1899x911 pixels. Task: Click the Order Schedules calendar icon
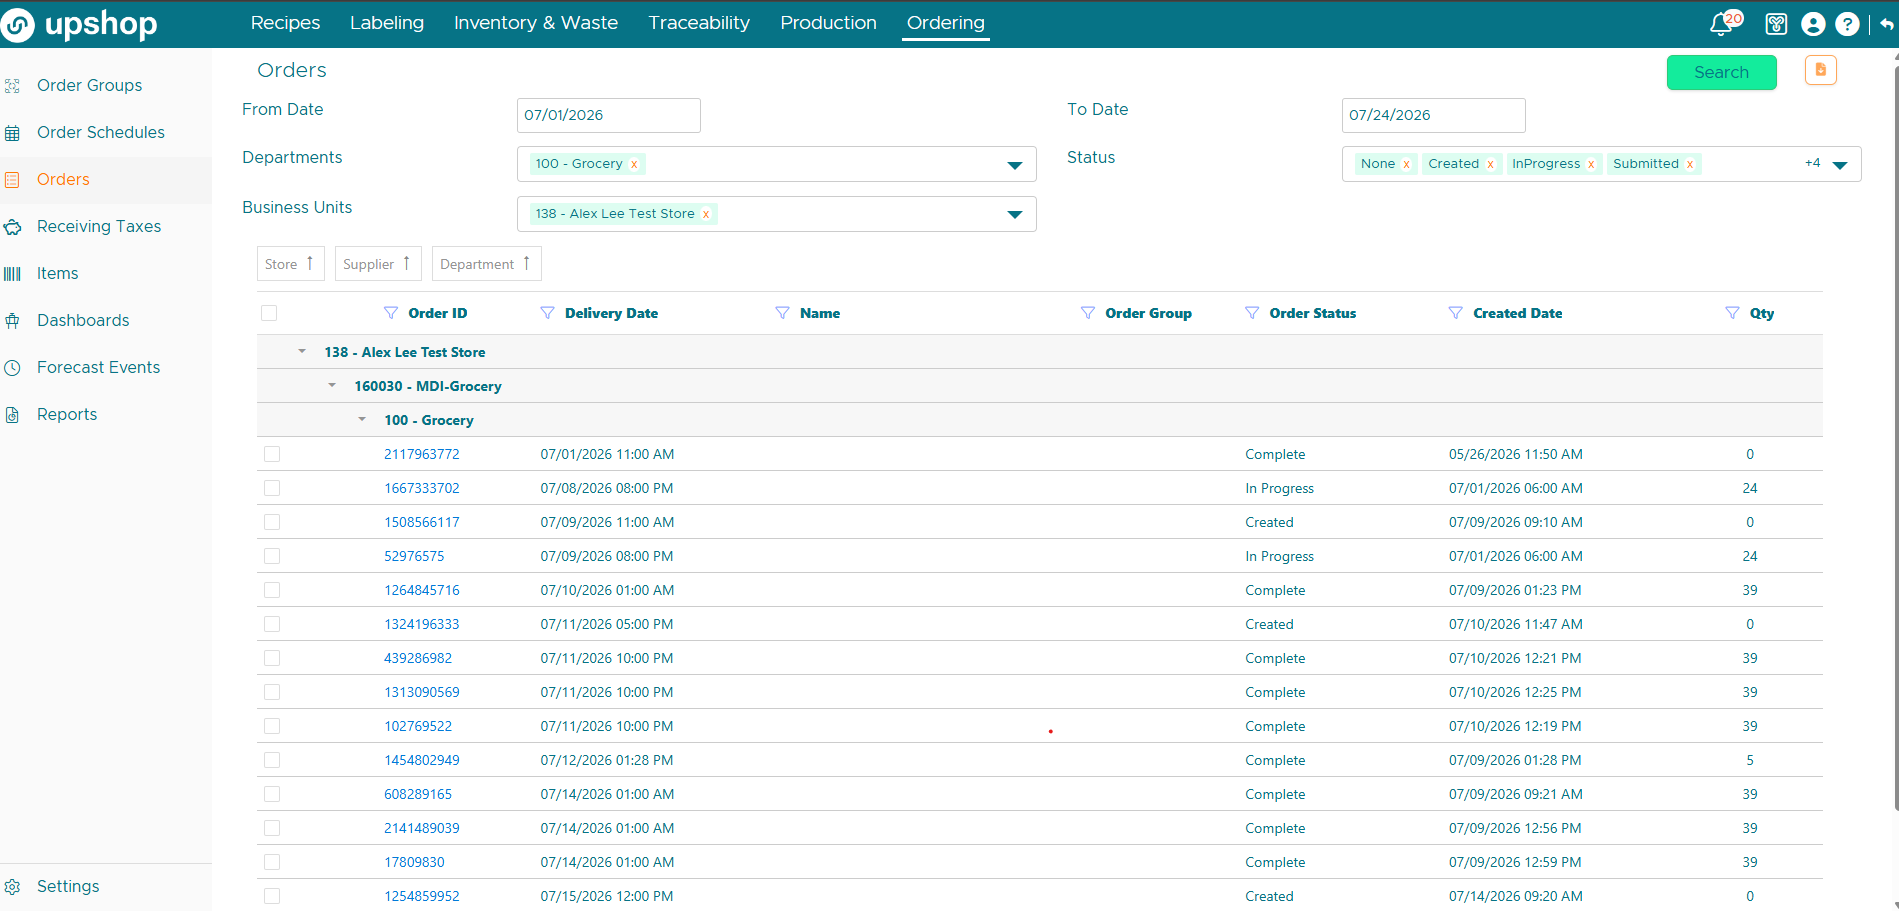click(12, 133)
